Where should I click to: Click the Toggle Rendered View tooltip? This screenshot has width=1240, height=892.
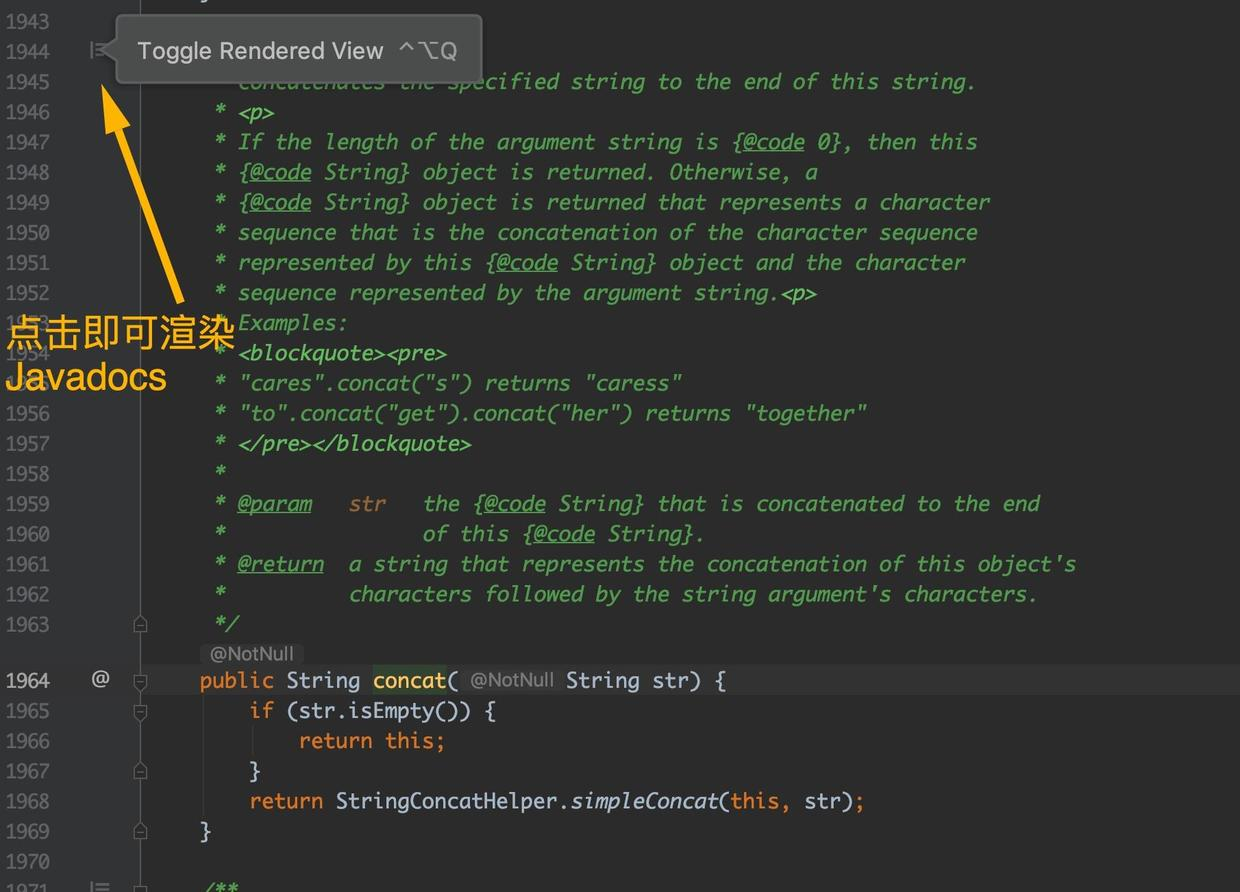(297, 50)
